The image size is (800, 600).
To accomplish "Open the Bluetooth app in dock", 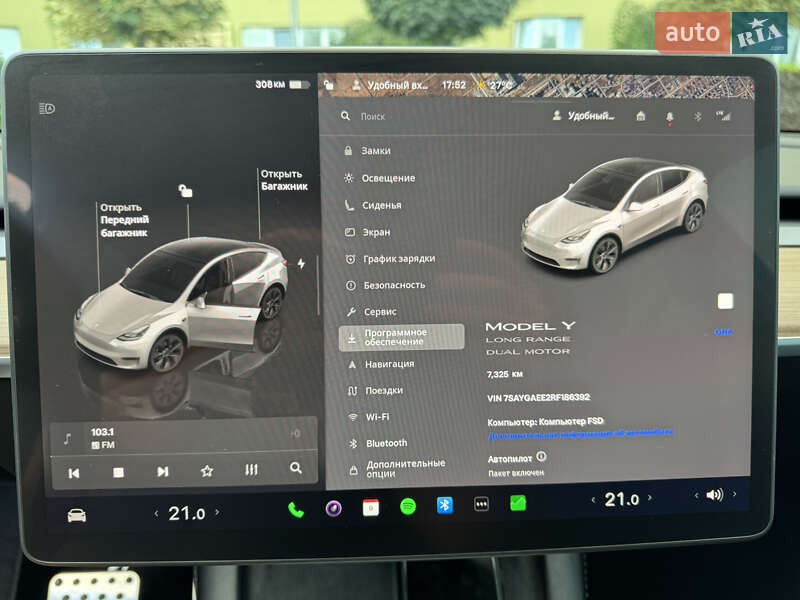I will 445,505.
